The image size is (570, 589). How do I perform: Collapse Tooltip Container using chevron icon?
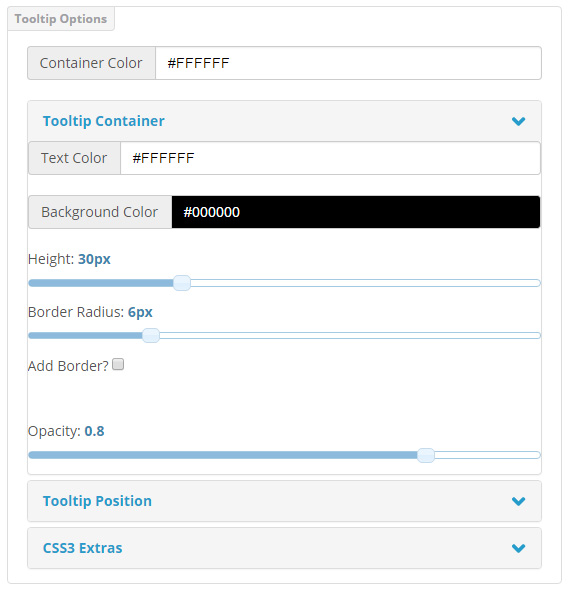518,121
